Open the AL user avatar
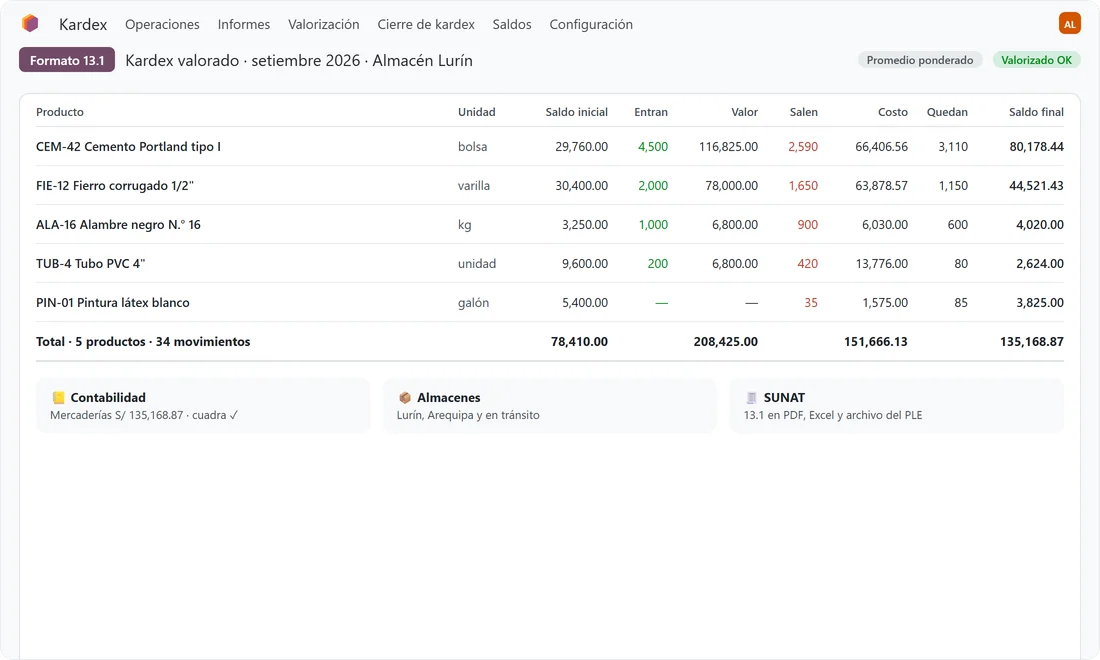 coord(1069,24)
